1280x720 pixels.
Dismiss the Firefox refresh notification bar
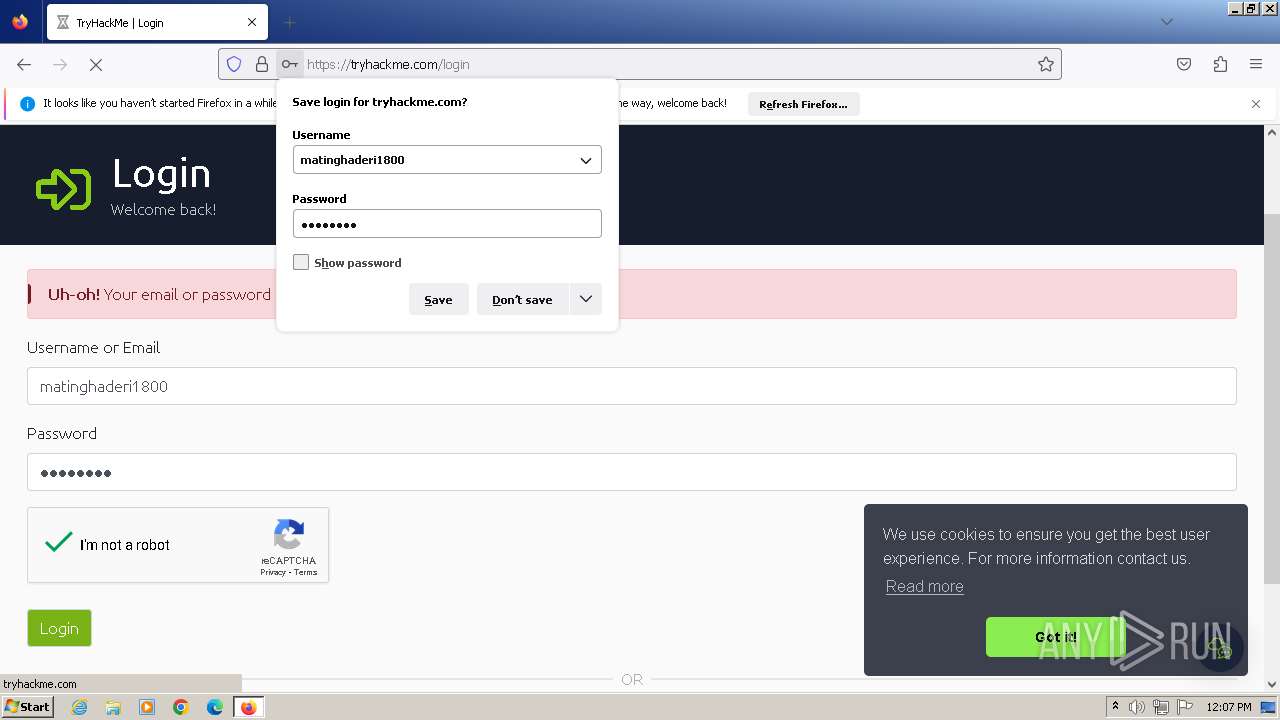coord(1256,104)
